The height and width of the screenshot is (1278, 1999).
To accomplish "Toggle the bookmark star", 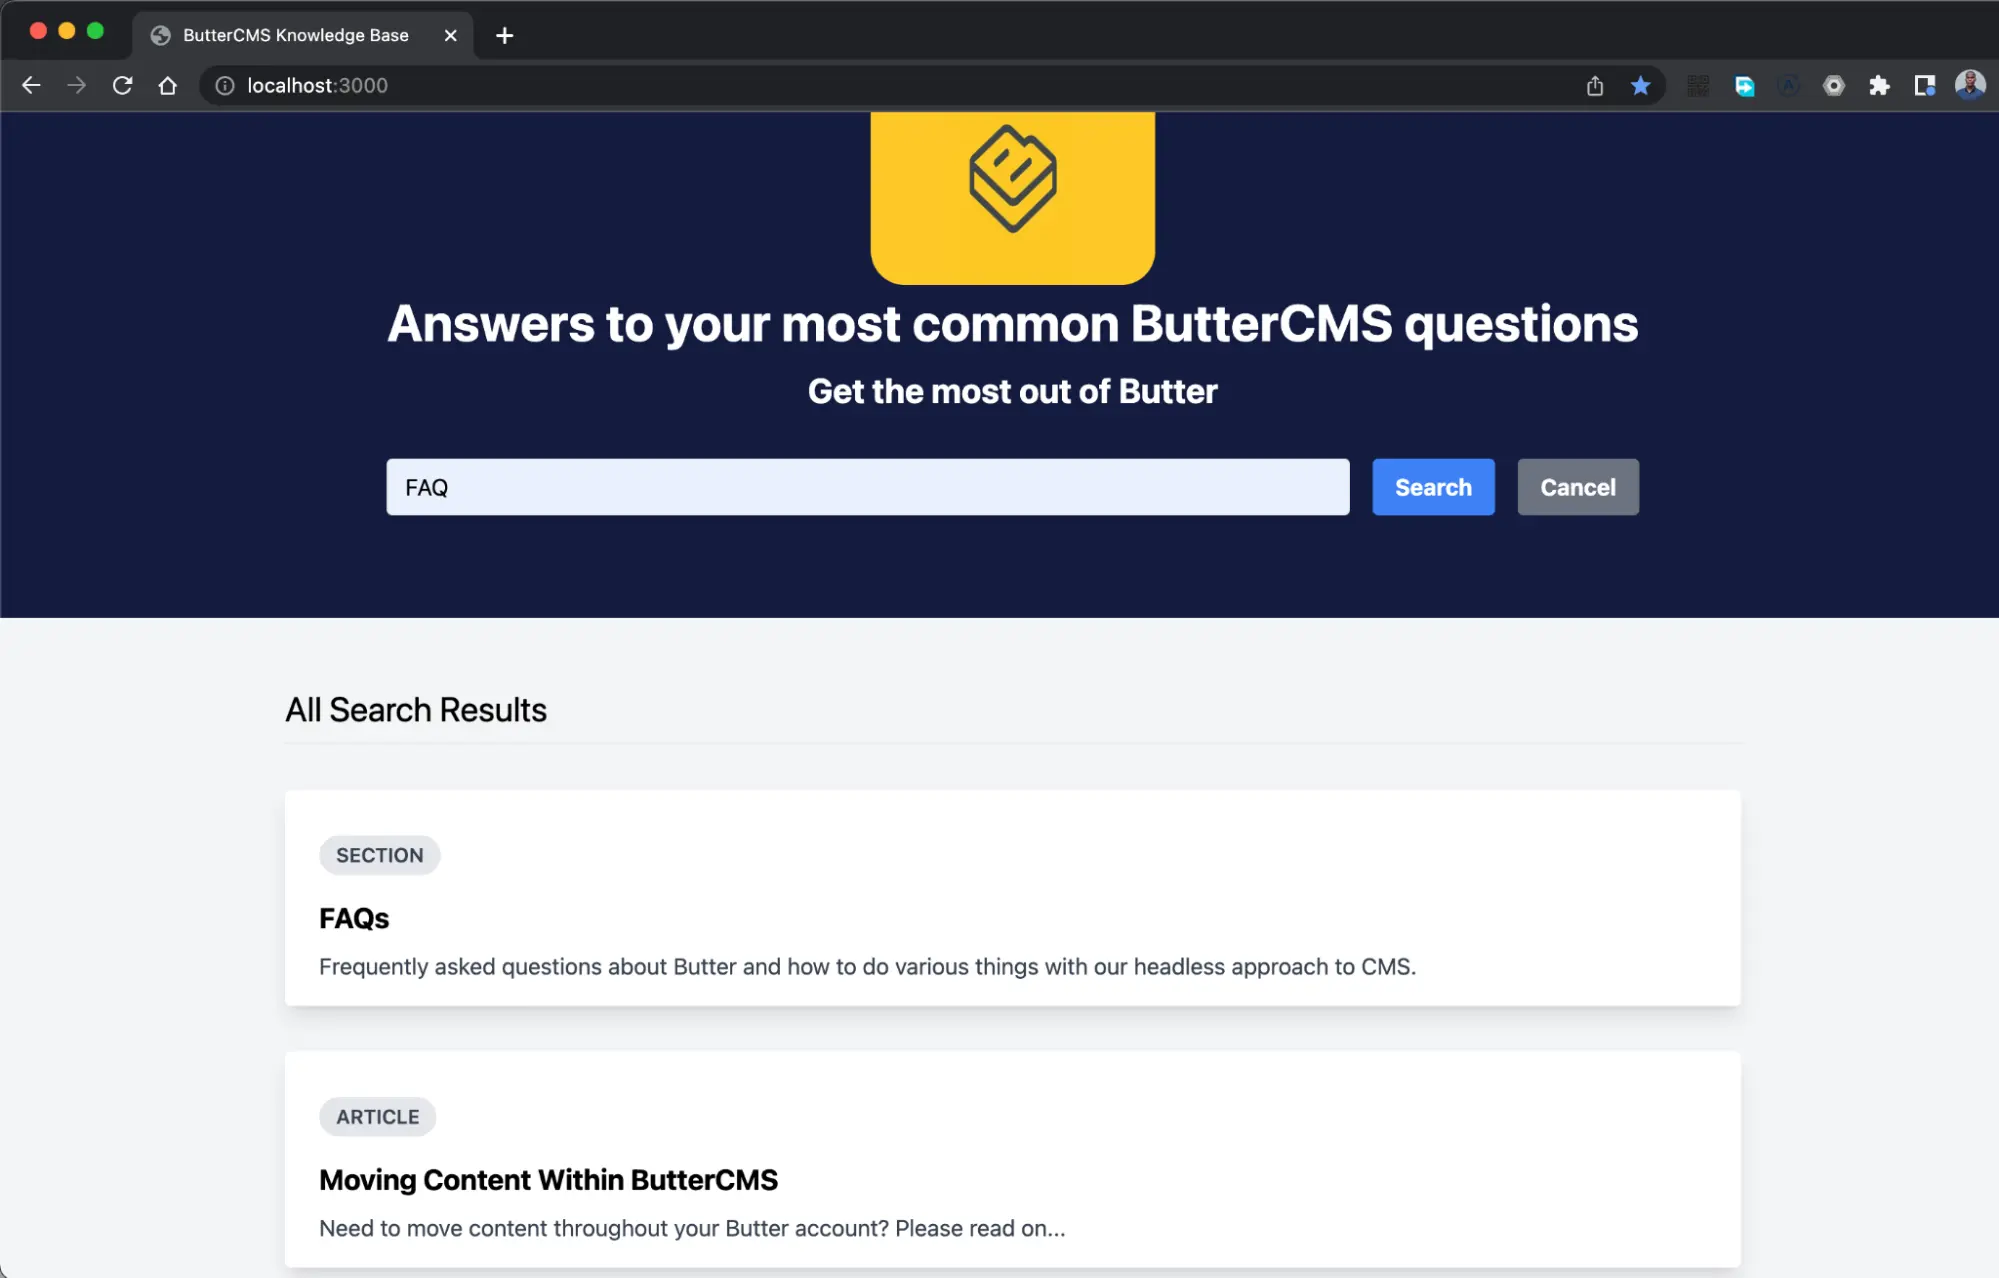I will (1640, 86).
